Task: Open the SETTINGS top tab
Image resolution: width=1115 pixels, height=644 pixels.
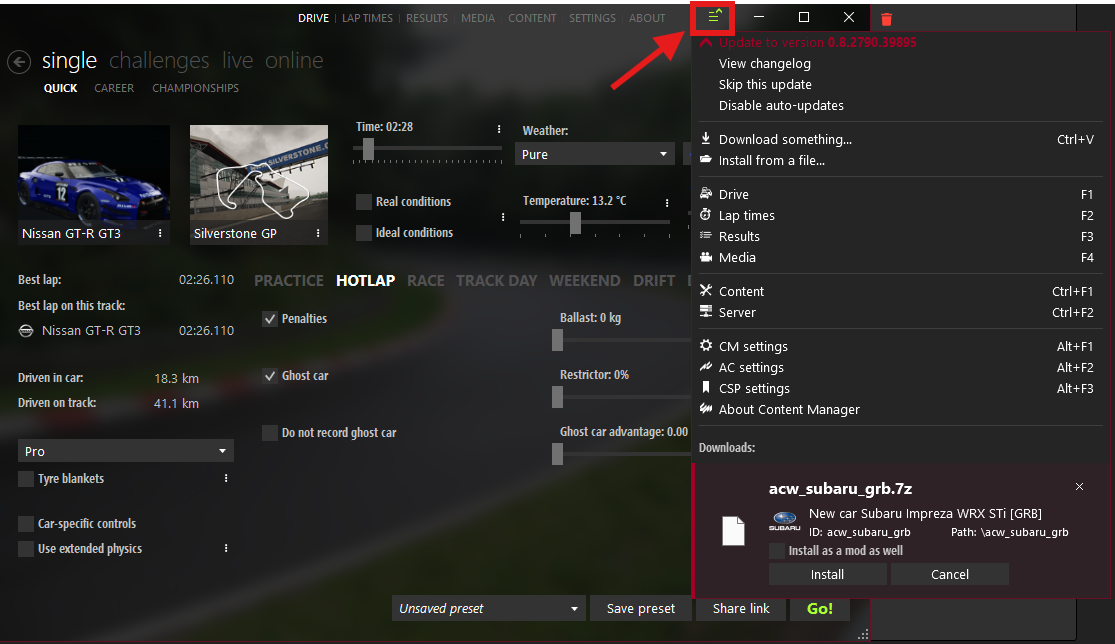Action: click(592, 18)
